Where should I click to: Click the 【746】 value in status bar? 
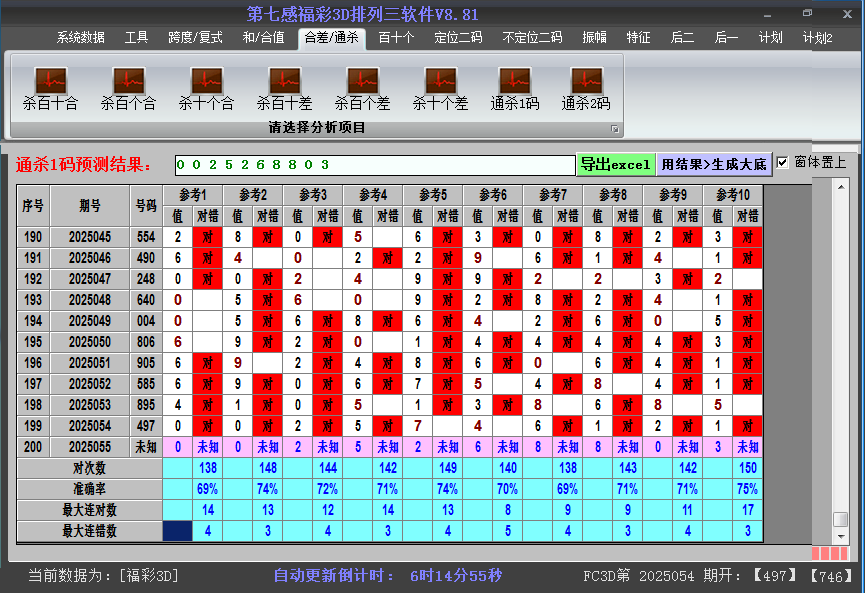click(831, 576)
